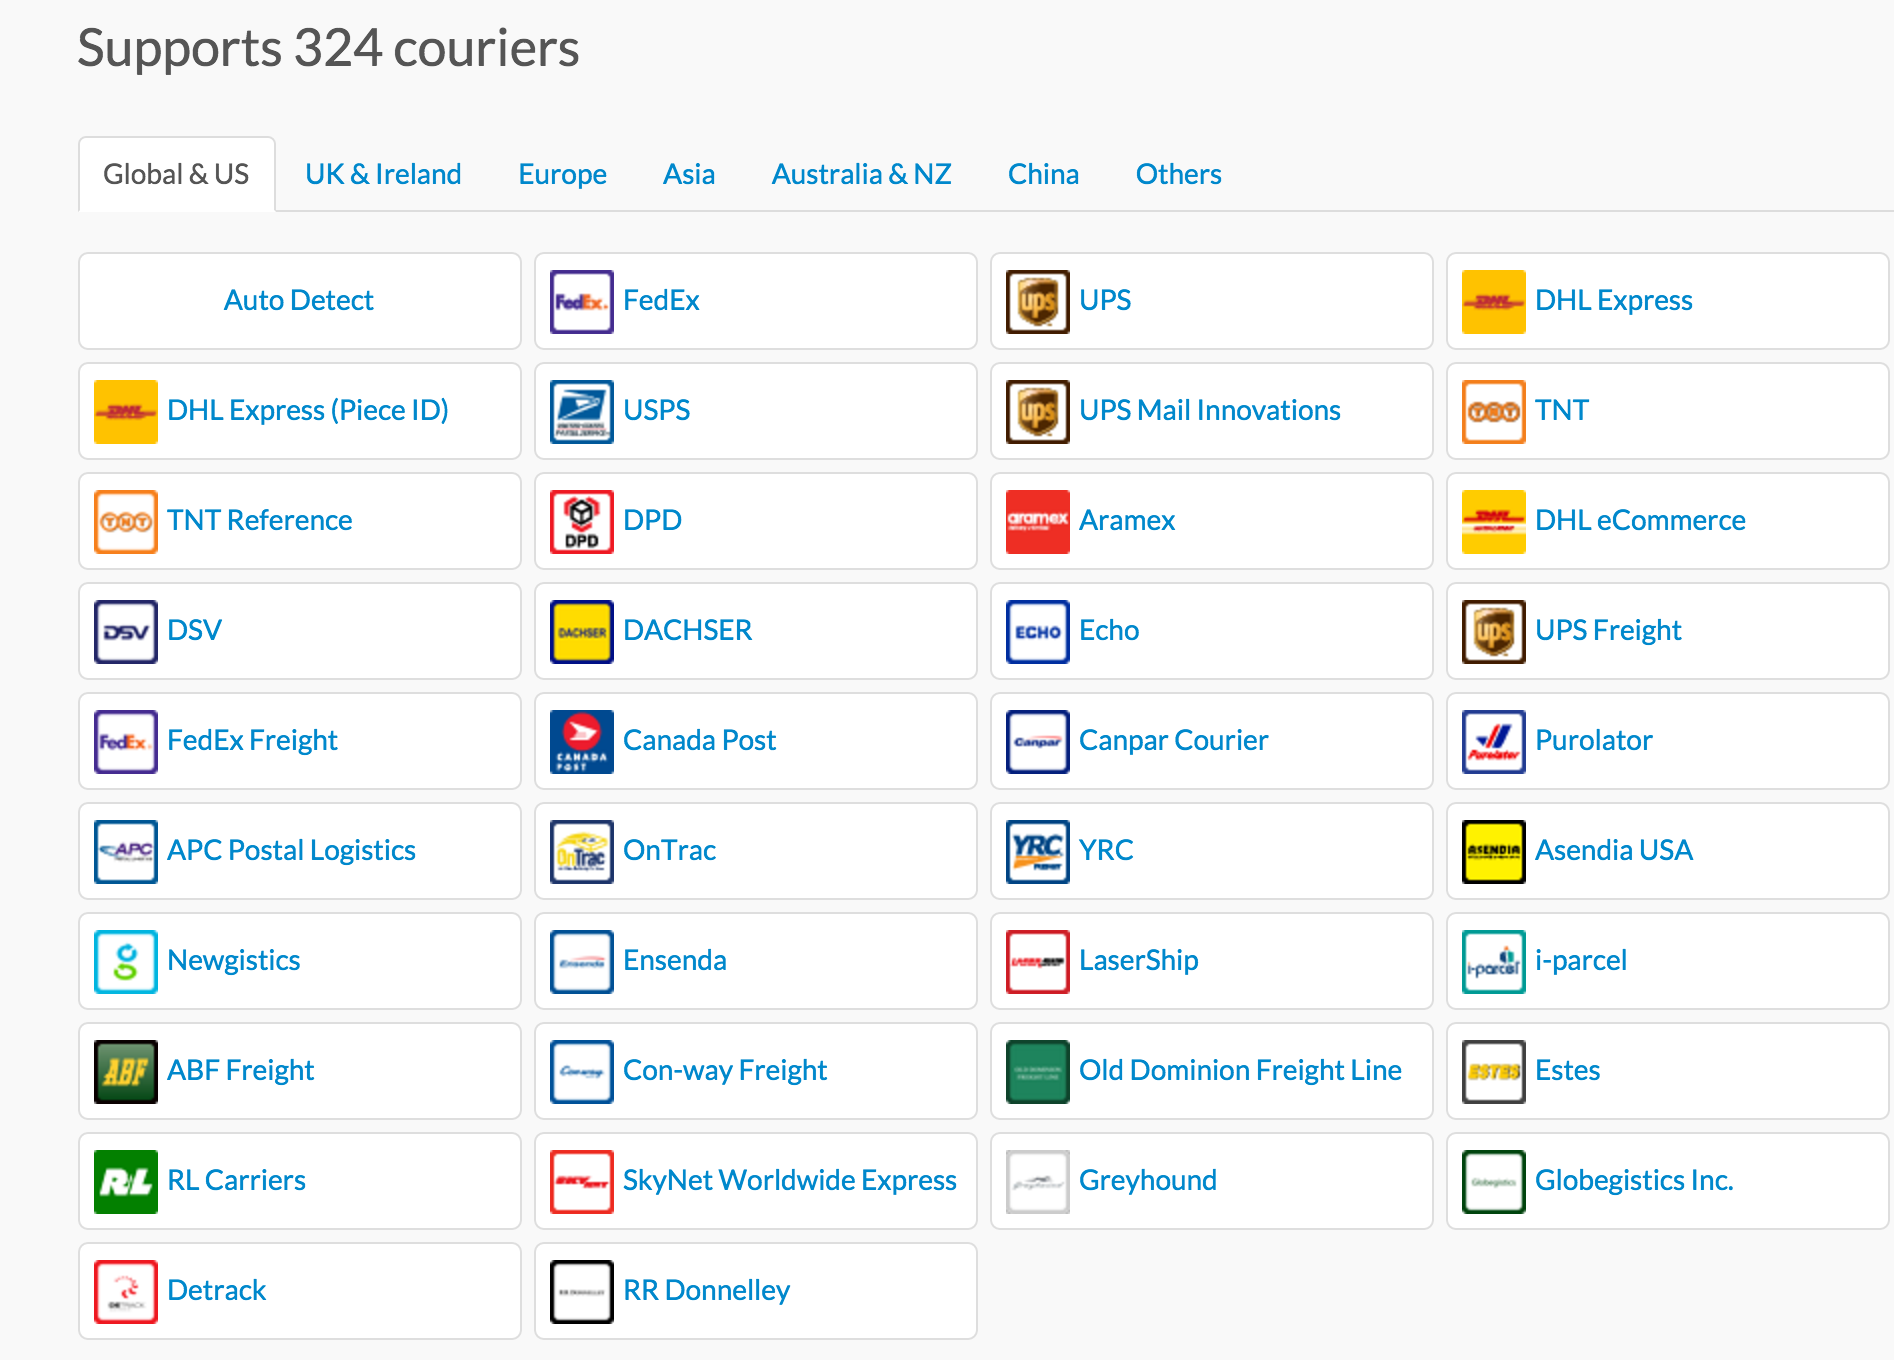1894x1360 pixels.
Task: Click the YRC logo icon
Action: [x=1037, y=851]
